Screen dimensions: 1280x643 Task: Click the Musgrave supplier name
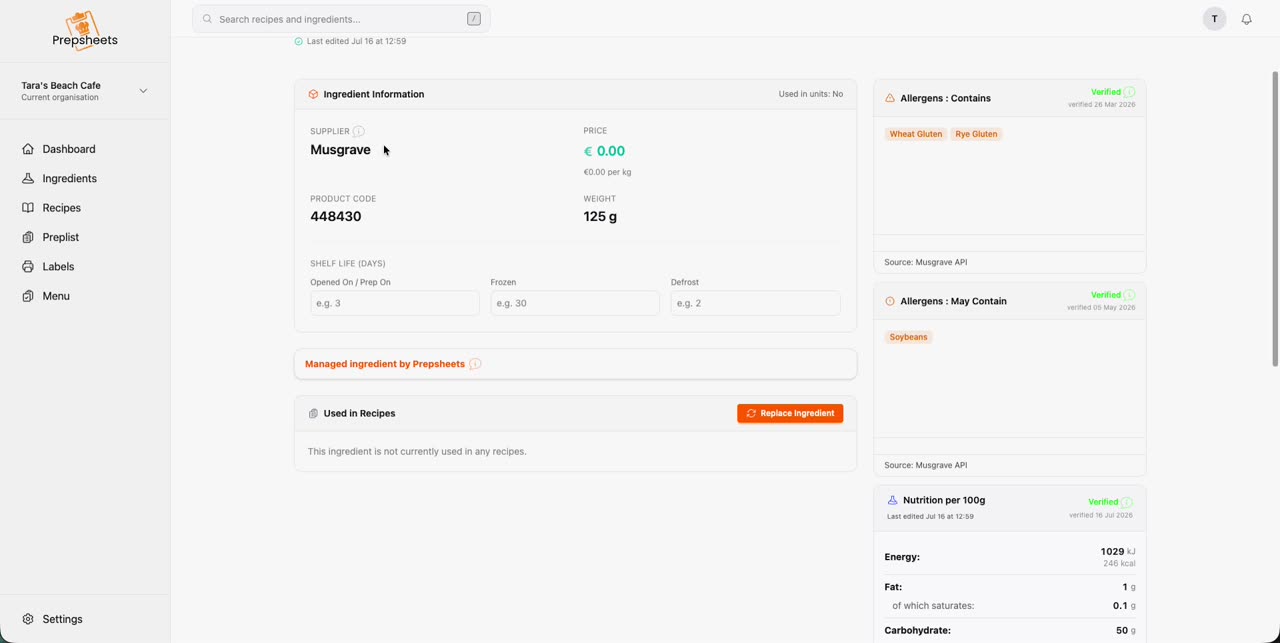(340, 150)
